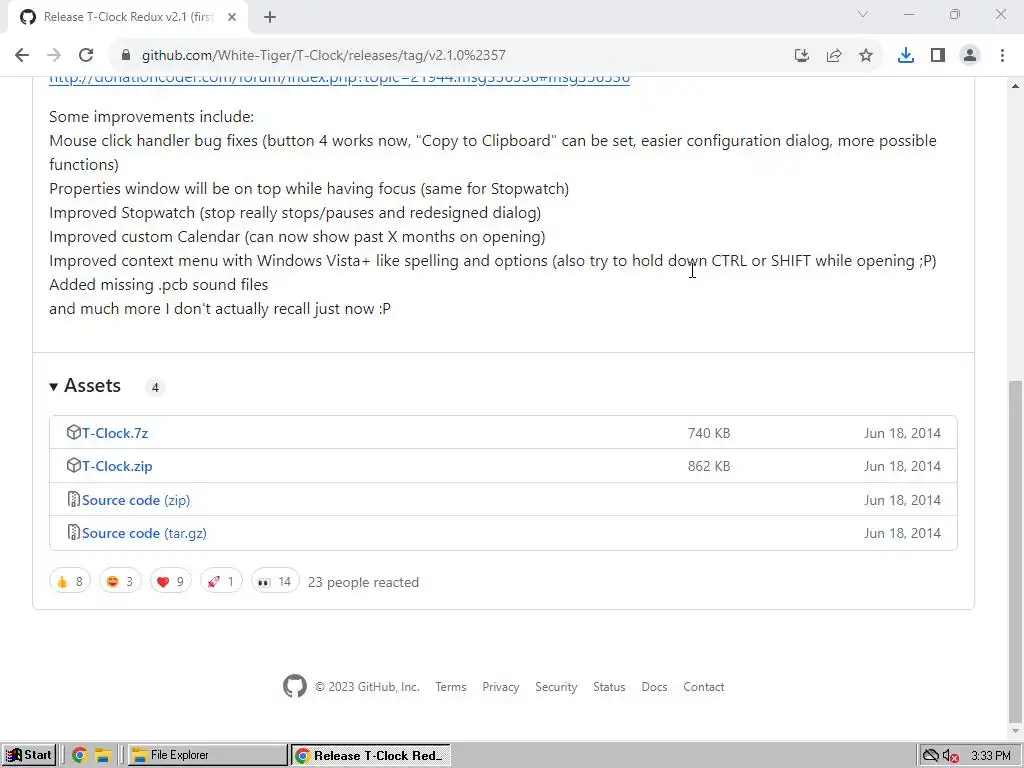Viewport: 1024px width, 768px height.
Task: Toggle the Chrome side panel icon
Action: coord(938,56)
